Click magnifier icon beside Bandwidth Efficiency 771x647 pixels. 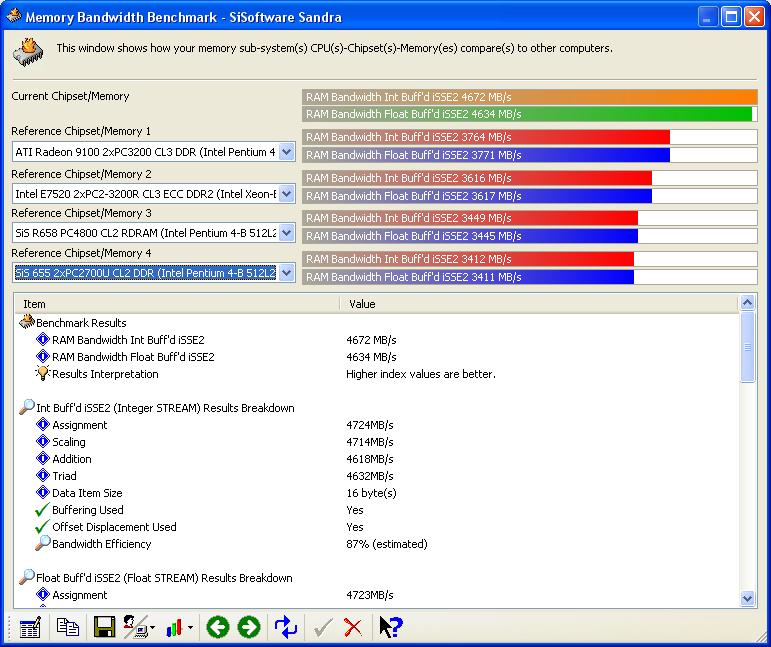point(43,543)
